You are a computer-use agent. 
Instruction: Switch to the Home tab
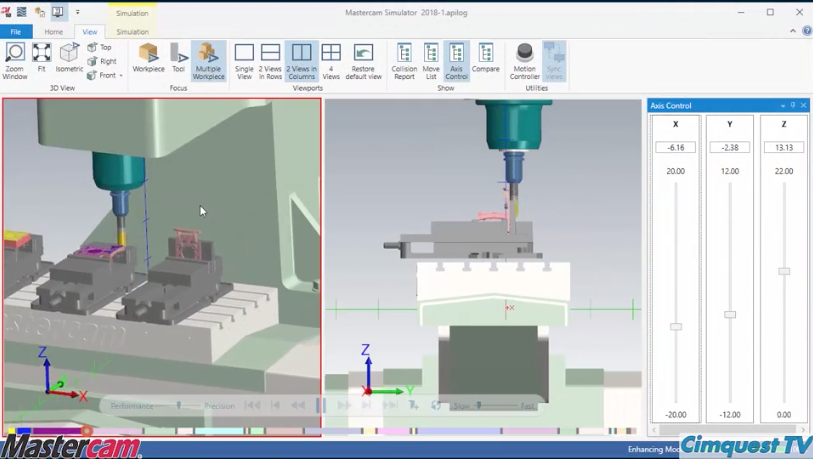tap(53, 32)
